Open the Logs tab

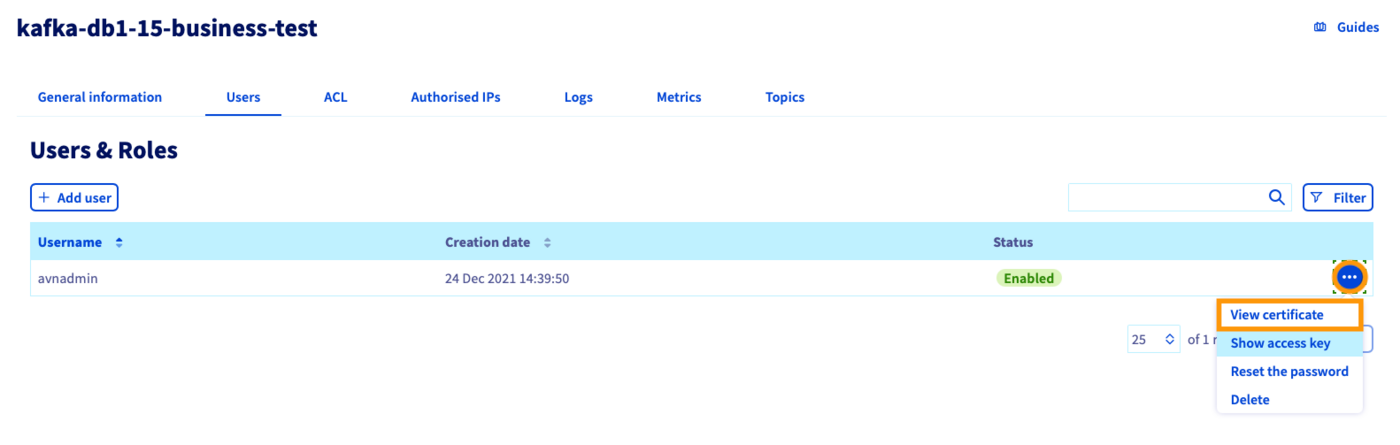(x=578, y=97)
